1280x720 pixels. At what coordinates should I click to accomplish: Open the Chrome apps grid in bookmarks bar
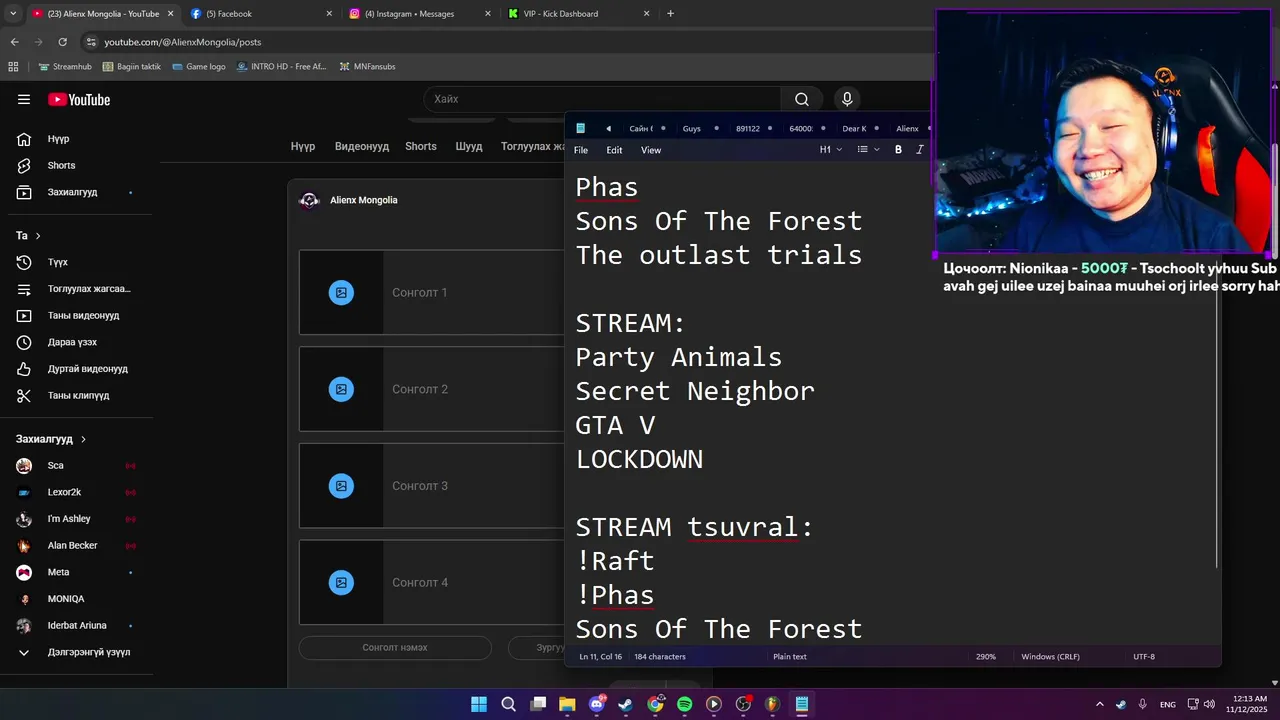coord(13,67)
